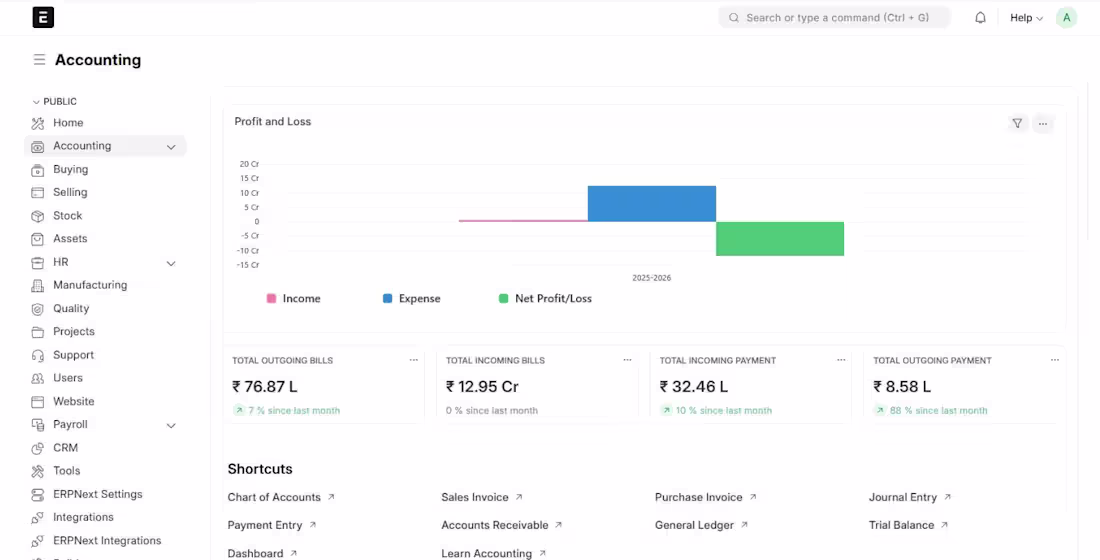The width and height of the screenshot is (1100, 560).
Task: Click the Quality shield icon
Action: coord(38,309)
